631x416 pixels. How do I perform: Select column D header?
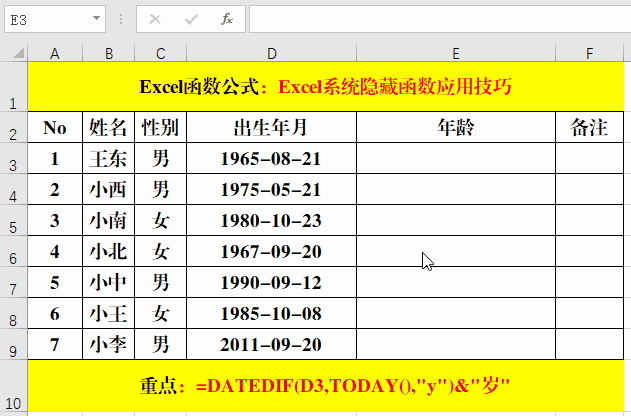272,53
